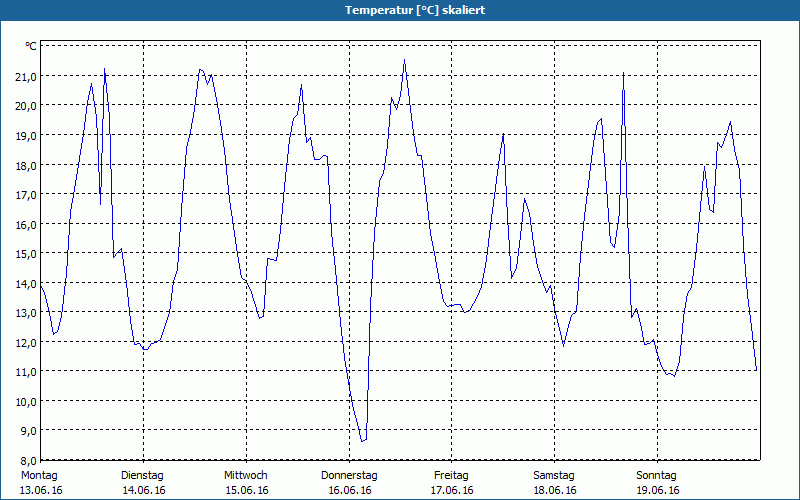Select the 8,0 y-axis label
The height and width of the screenshot is (500, 800).
29,460
